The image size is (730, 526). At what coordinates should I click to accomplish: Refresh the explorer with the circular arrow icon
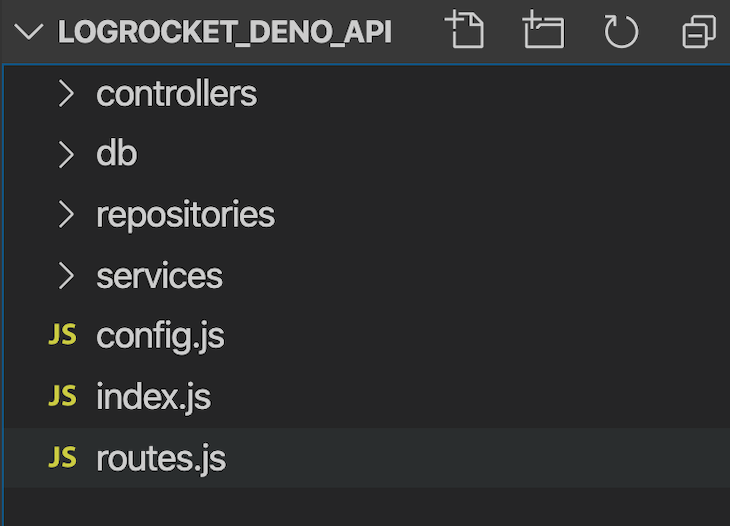pyautogui.click(x=621, y=31)
